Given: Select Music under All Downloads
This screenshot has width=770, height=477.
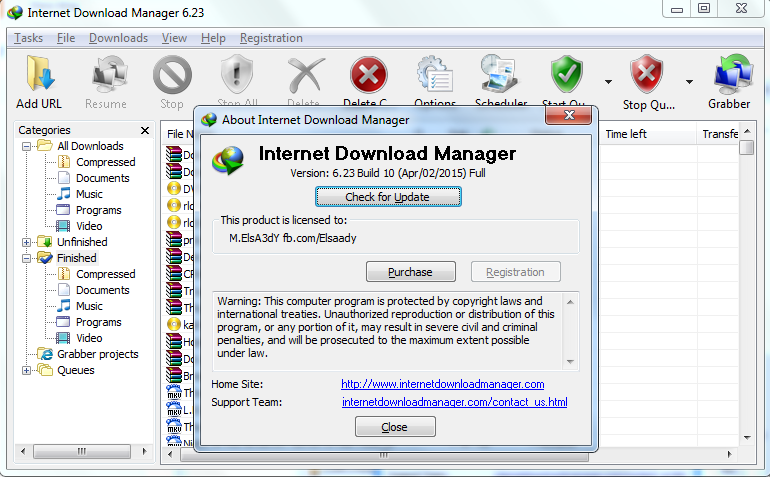Looking at the screenshot, I should pyautogui.click(x=89, y=194).
